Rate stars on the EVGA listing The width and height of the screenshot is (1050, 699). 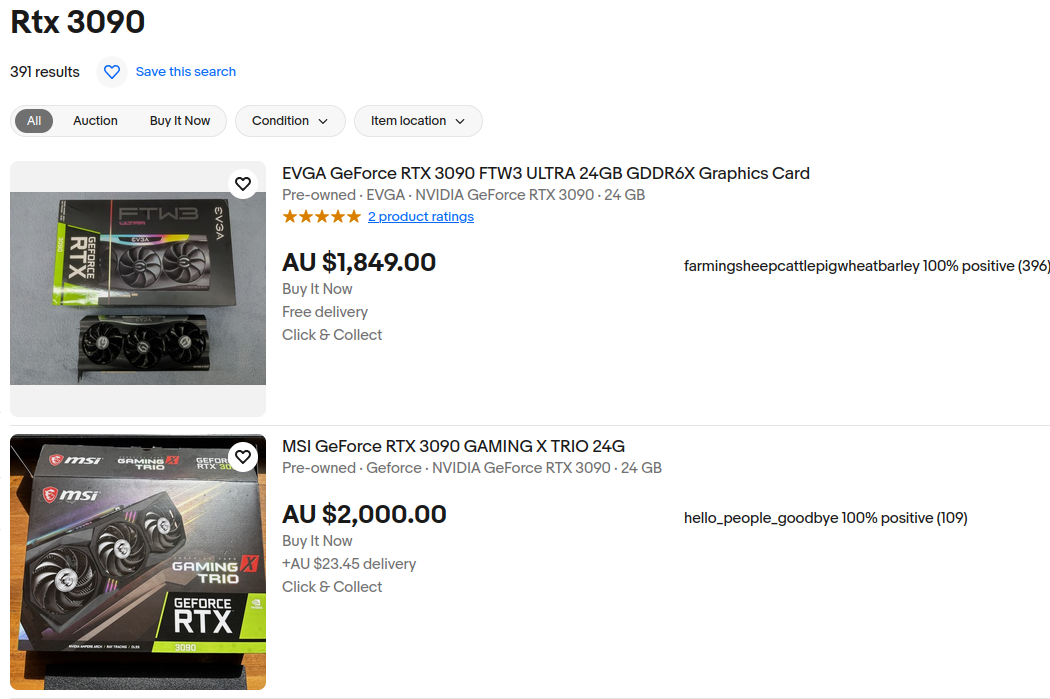click(321, 216)
